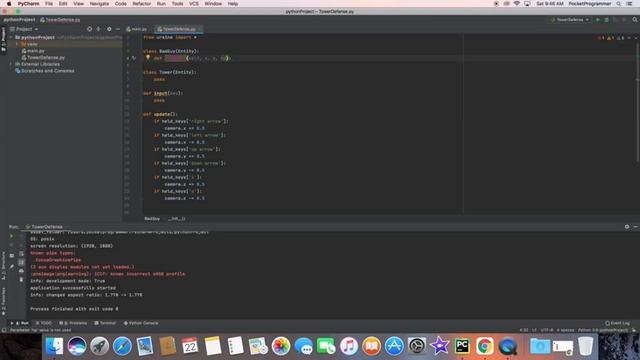This screenshot has width=640, height=360.
Task: Toggle the Project side tool window stripe
Action: tap(3, 39)
